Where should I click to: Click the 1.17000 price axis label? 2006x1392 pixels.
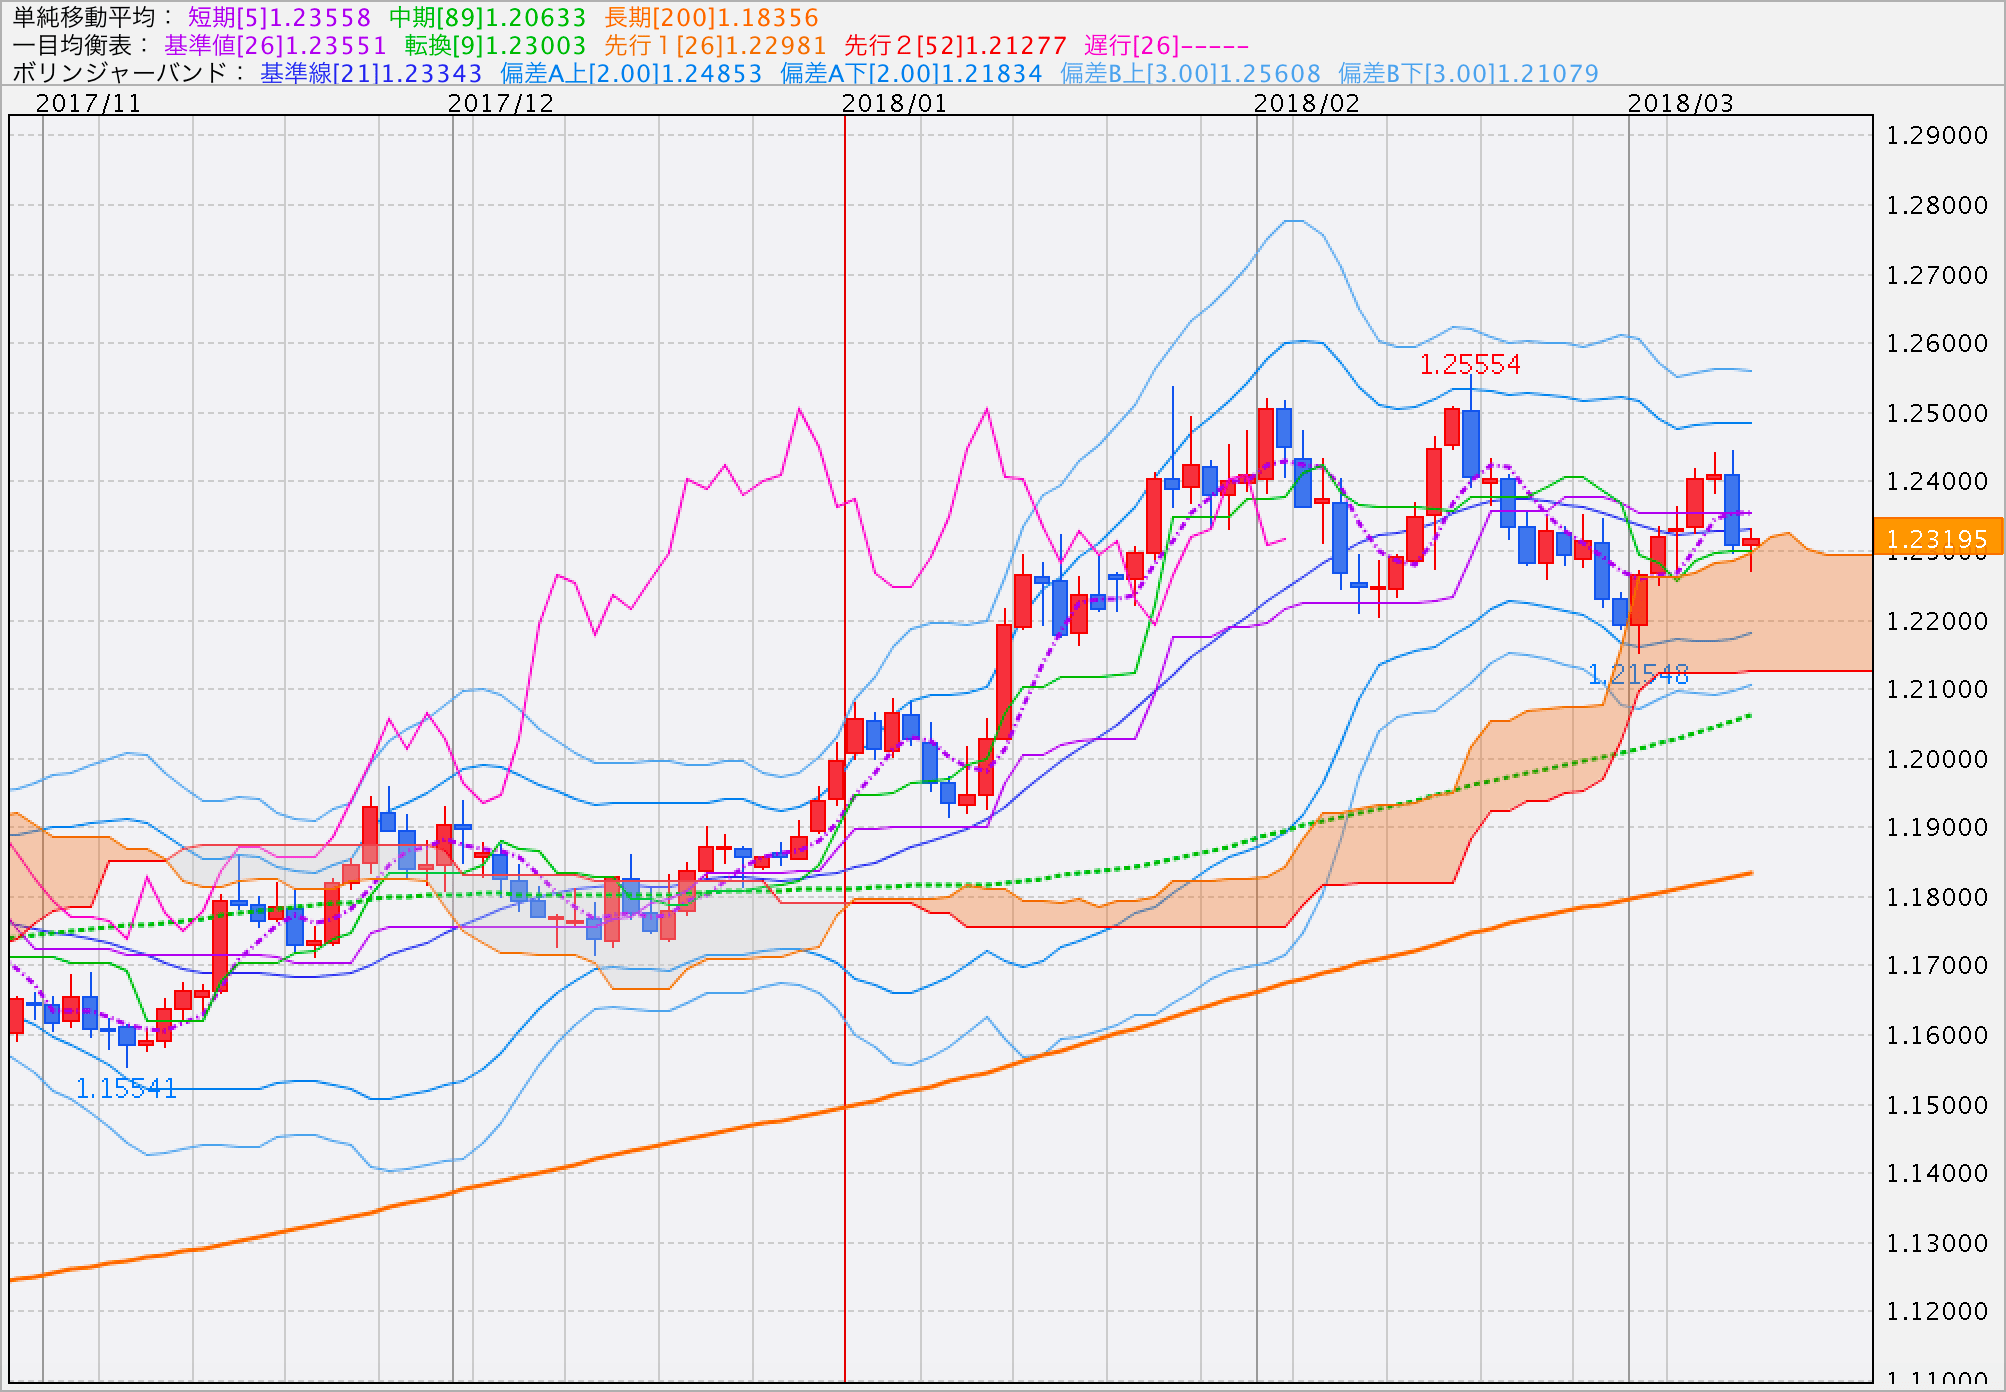pos(1937,965)
